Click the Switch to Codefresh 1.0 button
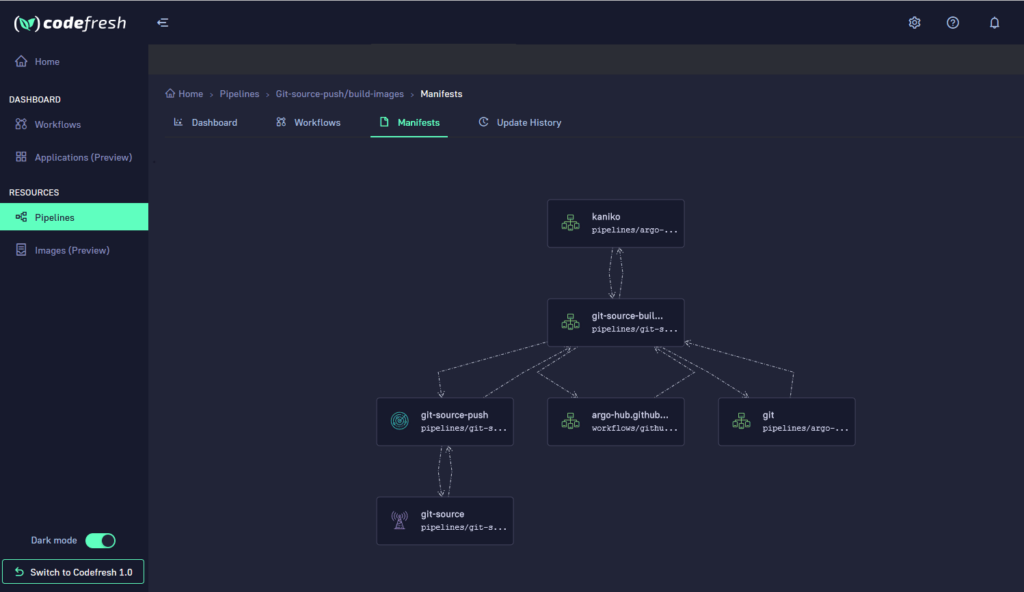 point(73,571)
